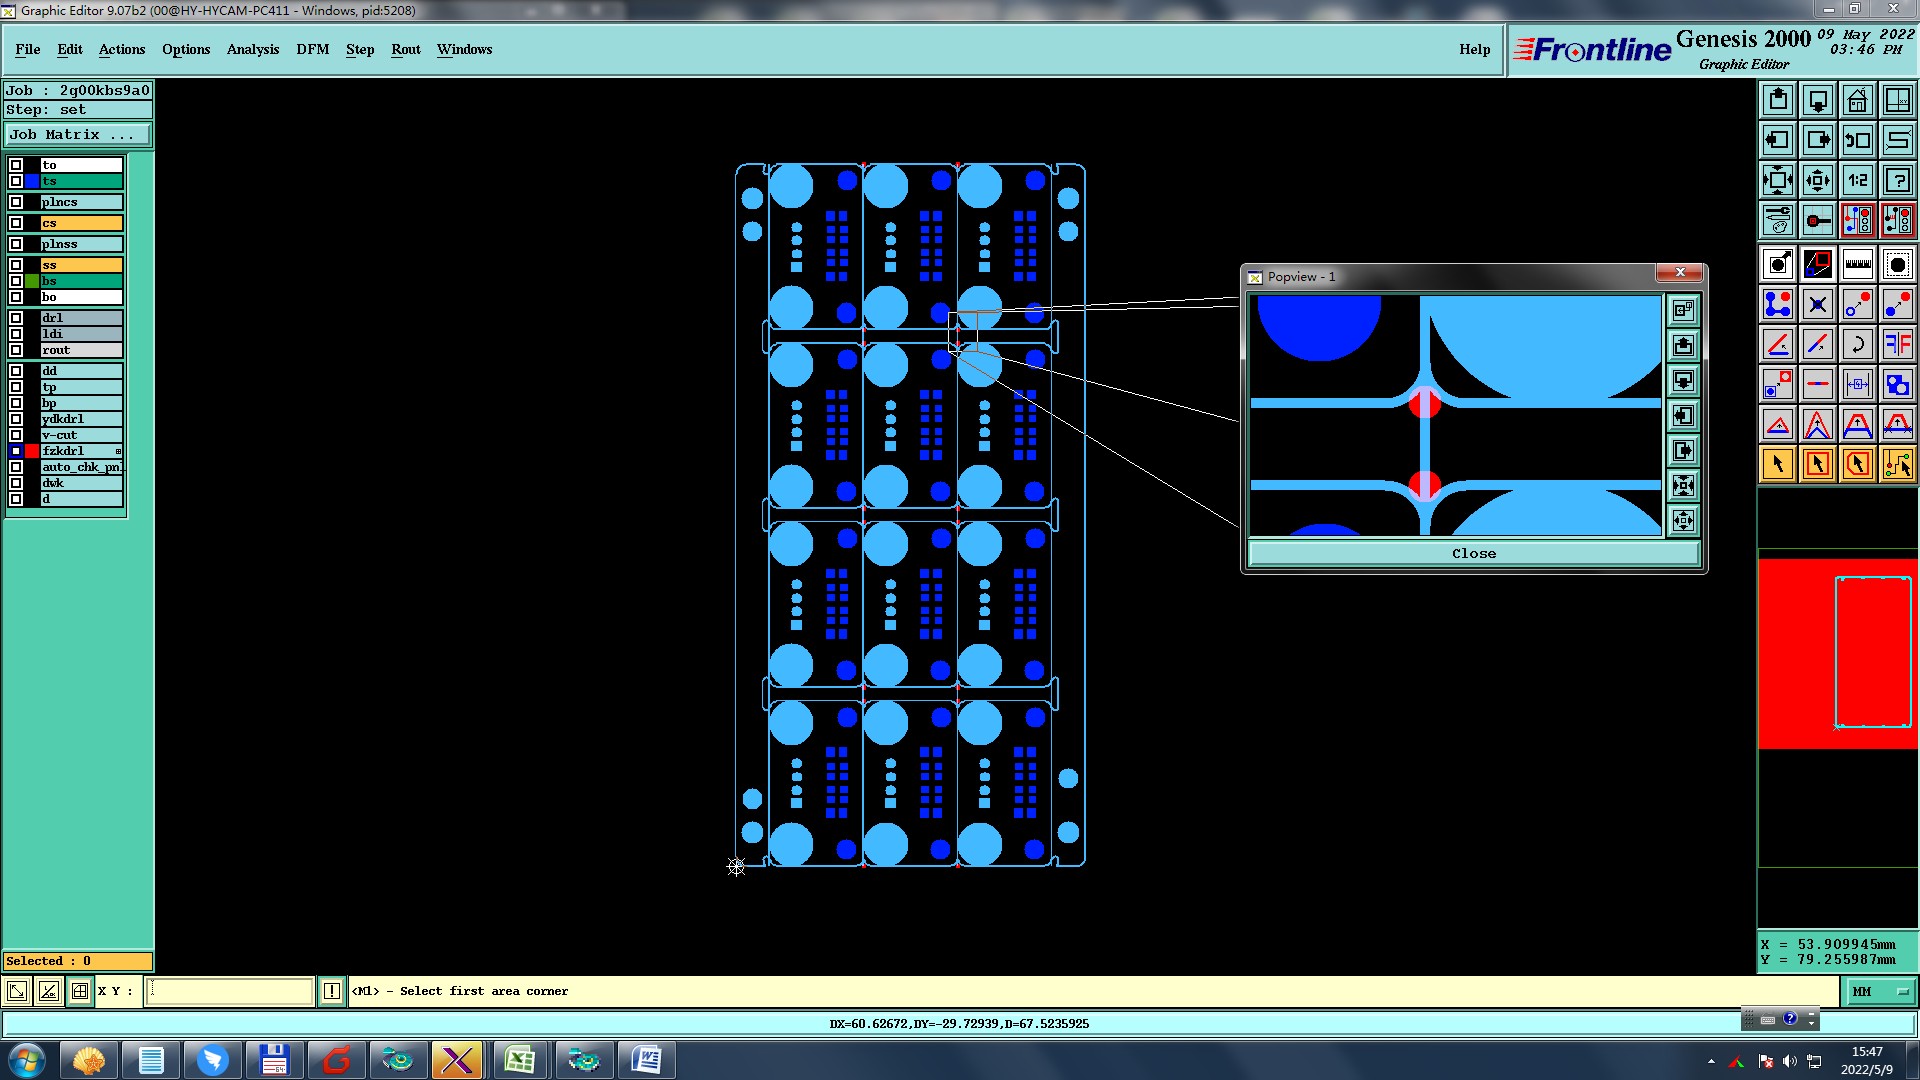
Task: Open the MM units dropdown
Action: click(1879, 991)
